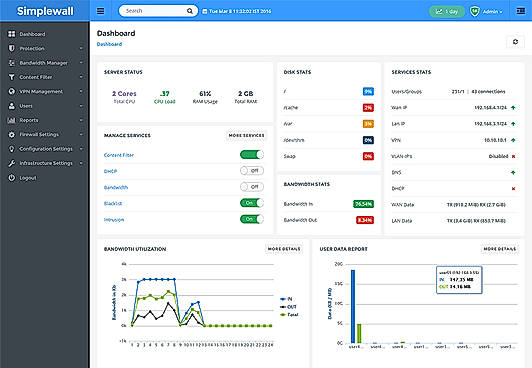Click the IN legend entry in bandwidth chart

tap(286, 299)
